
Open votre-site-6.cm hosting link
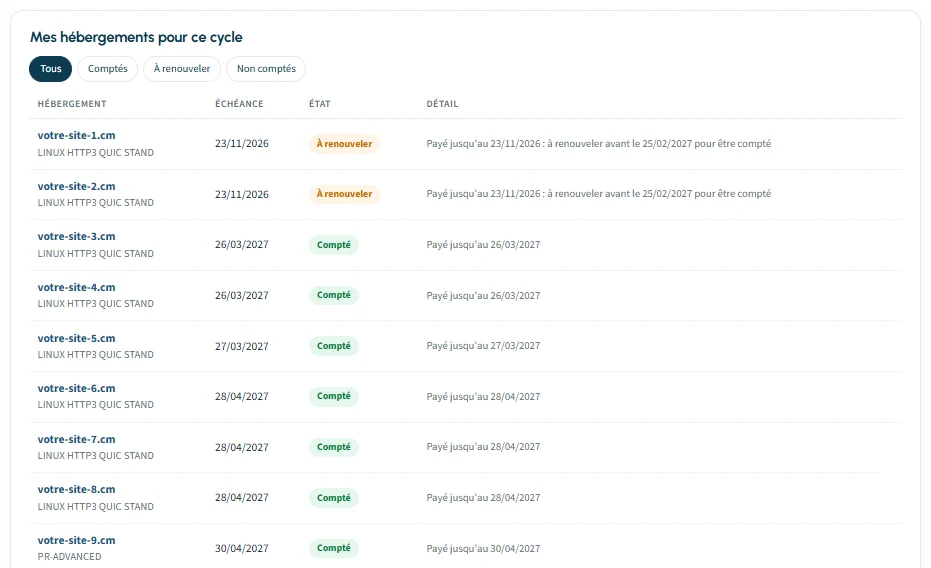(76, 388)
